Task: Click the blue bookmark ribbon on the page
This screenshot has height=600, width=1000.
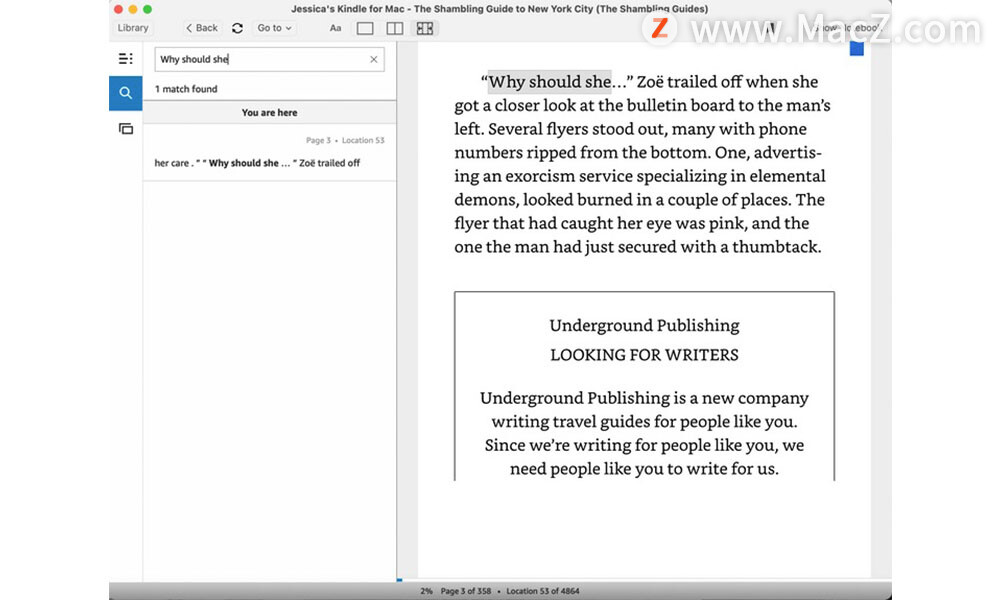Action: [857, 48]
